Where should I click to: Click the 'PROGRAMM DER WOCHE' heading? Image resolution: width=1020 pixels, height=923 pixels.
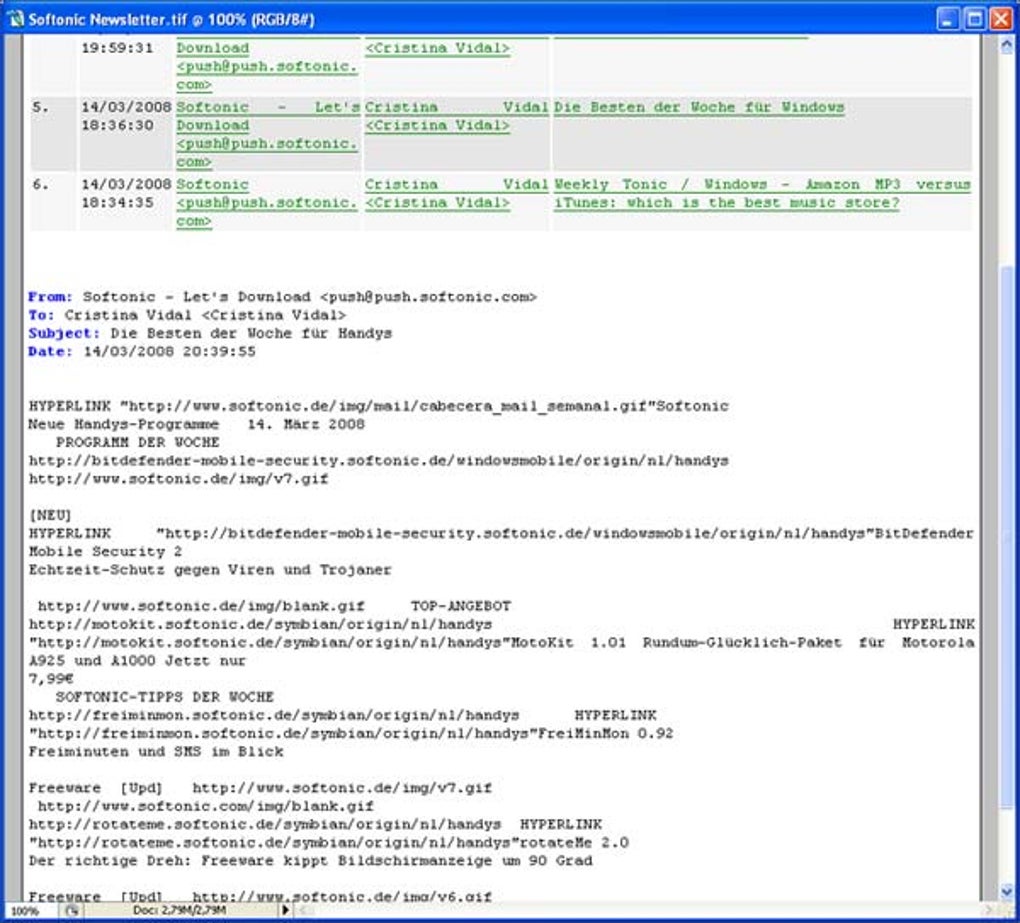point(137,442)
